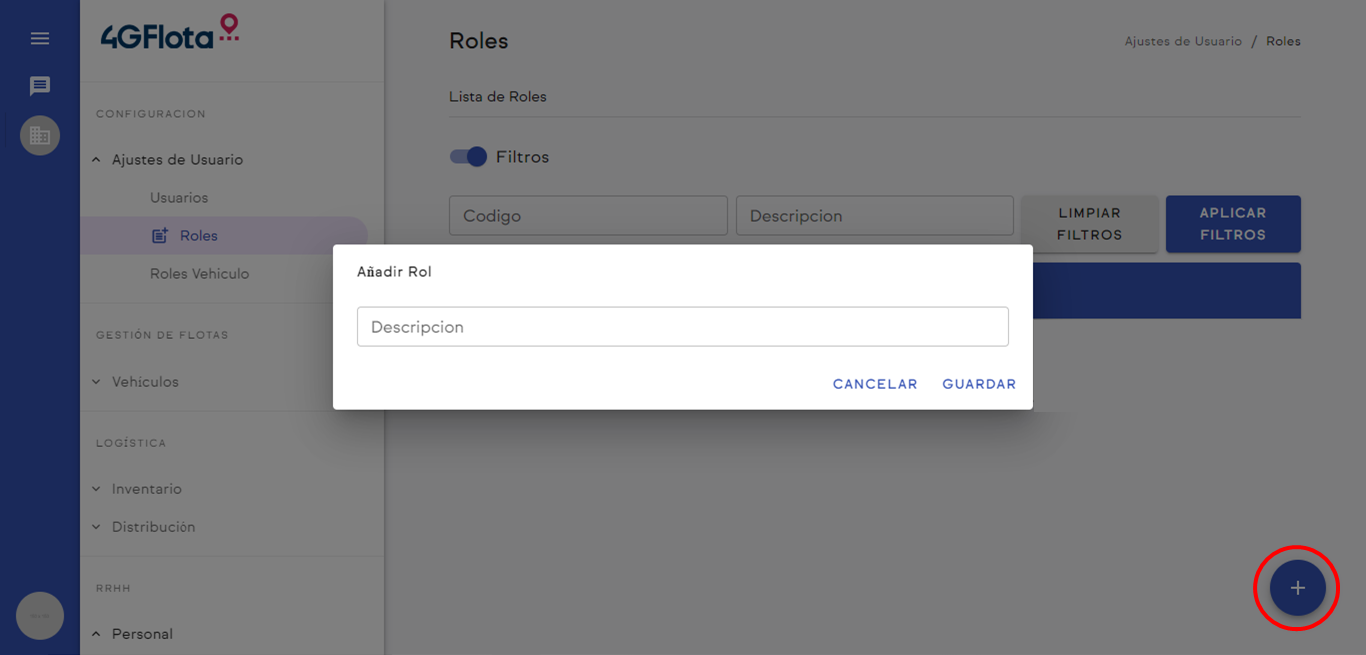Click the Aplicar Filtros button
This screenshot has width=1366, height=655.
click(x=1232, y=224)
